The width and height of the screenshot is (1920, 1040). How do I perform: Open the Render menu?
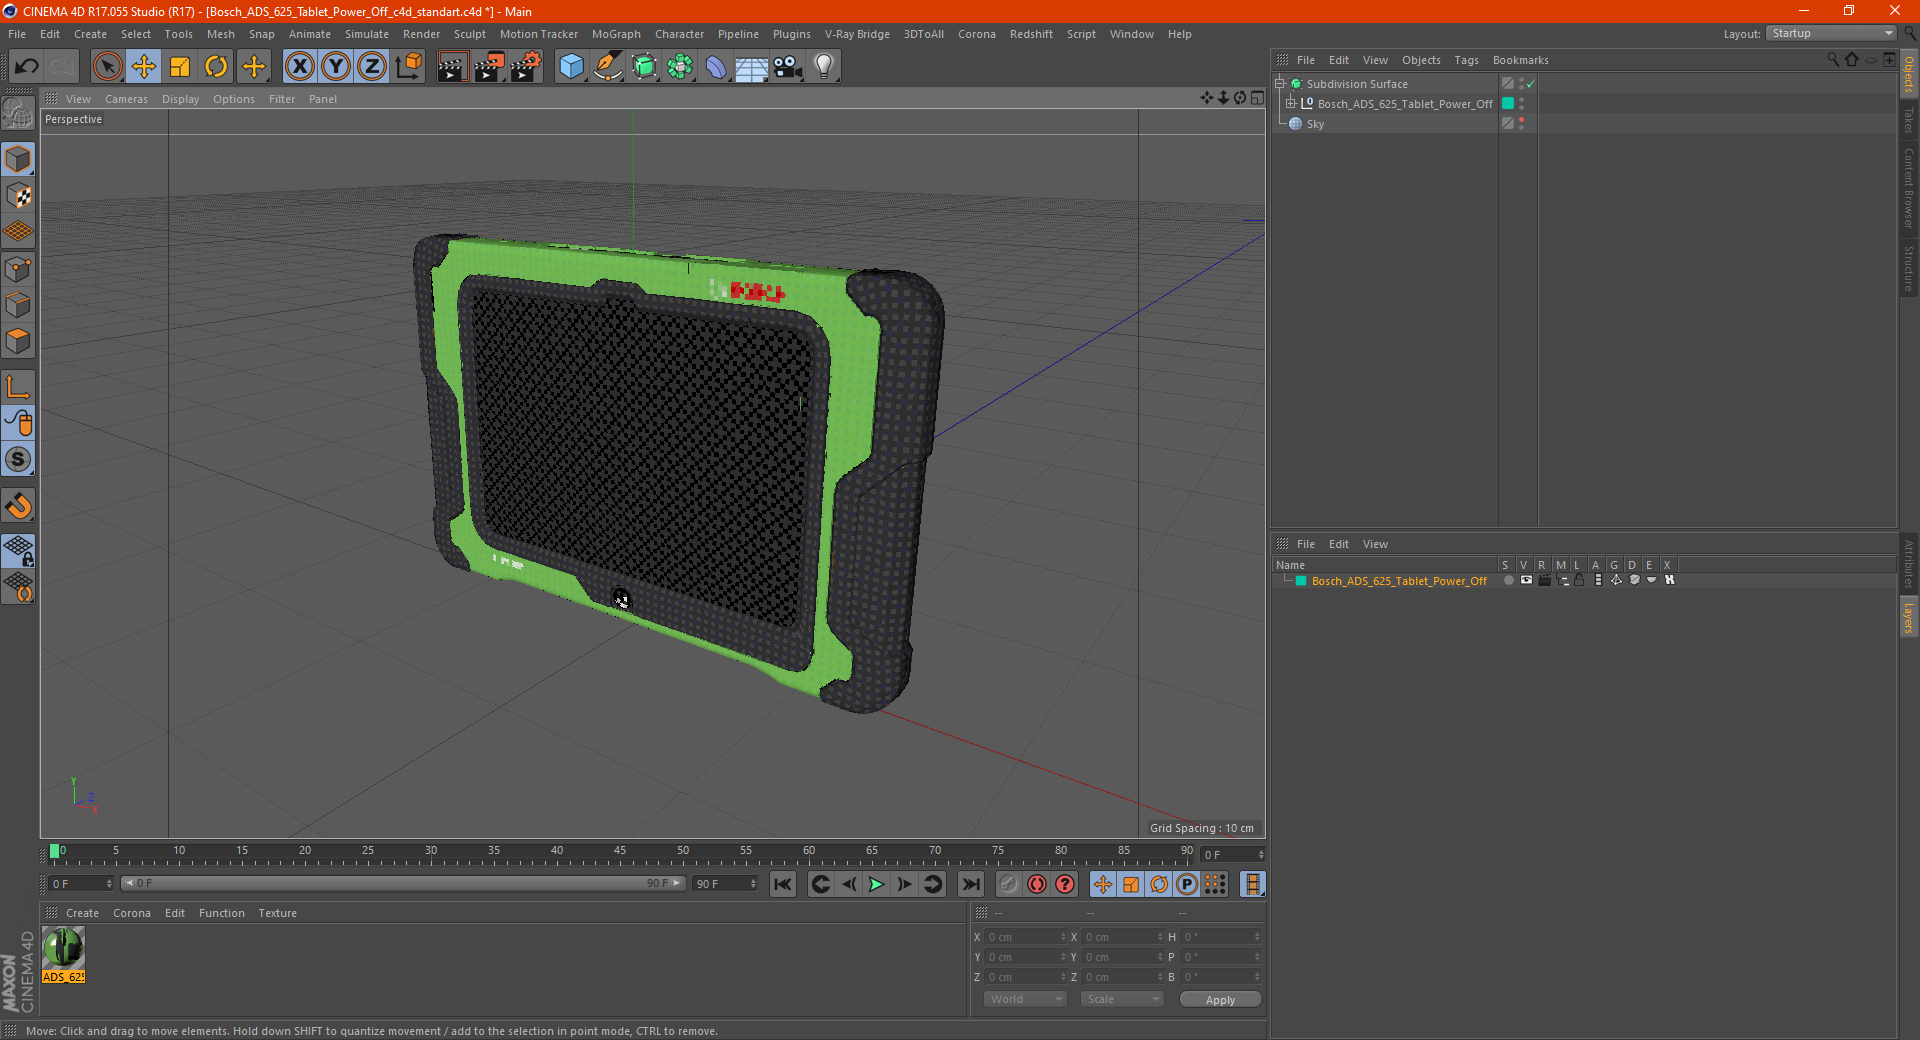[421, 34]
